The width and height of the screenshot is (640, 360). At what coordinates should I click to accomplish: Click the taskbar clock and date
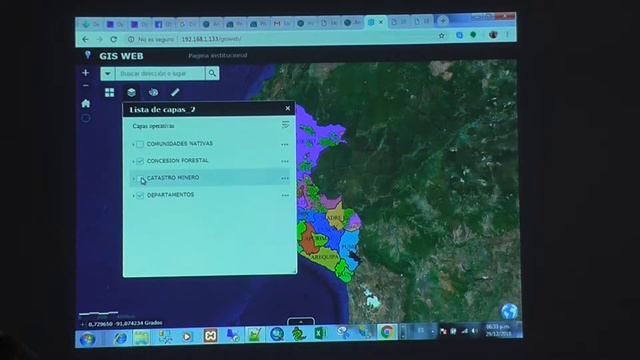[498, 330]
